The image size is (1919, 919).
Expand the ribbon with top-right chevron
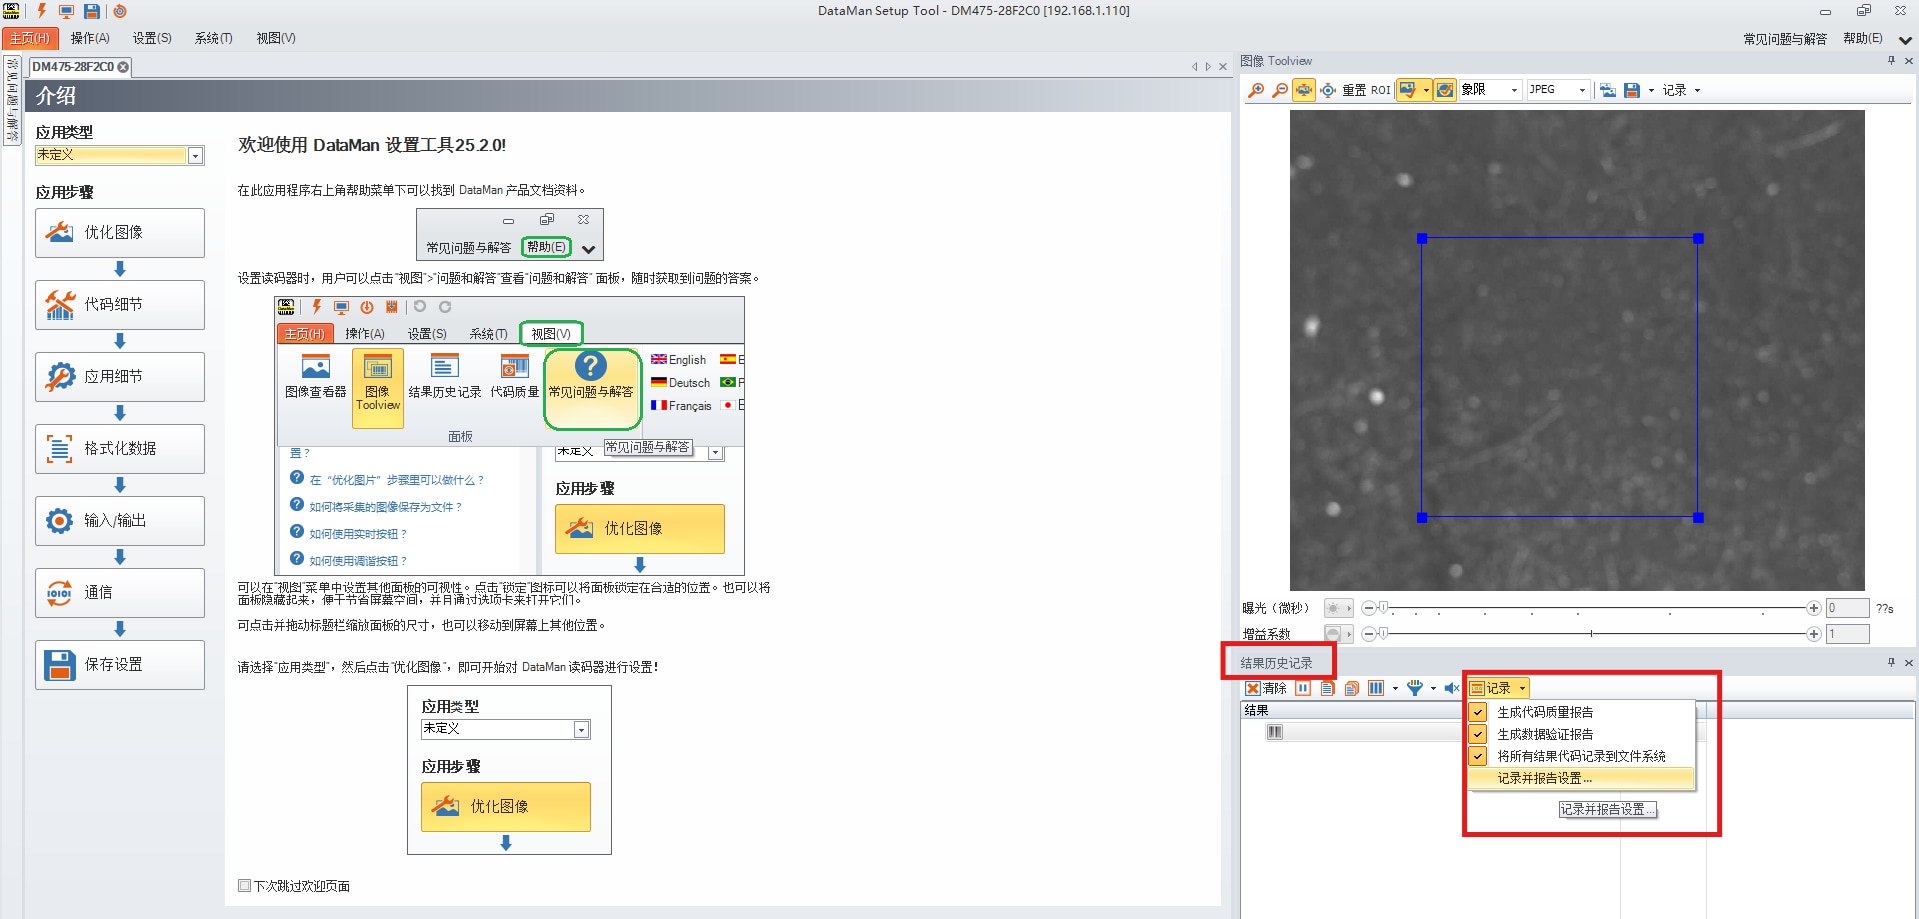tap(1905, 40)
